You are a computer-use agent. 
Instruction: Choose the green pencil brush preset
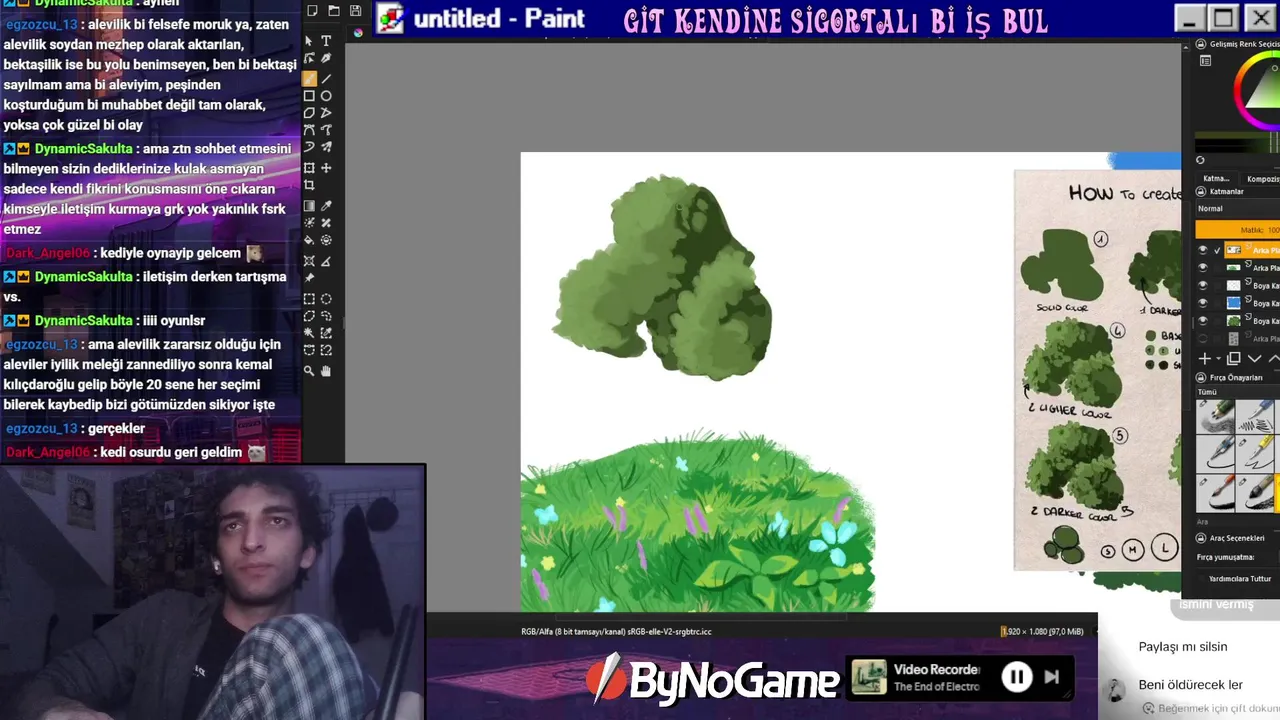point(1215,416)
